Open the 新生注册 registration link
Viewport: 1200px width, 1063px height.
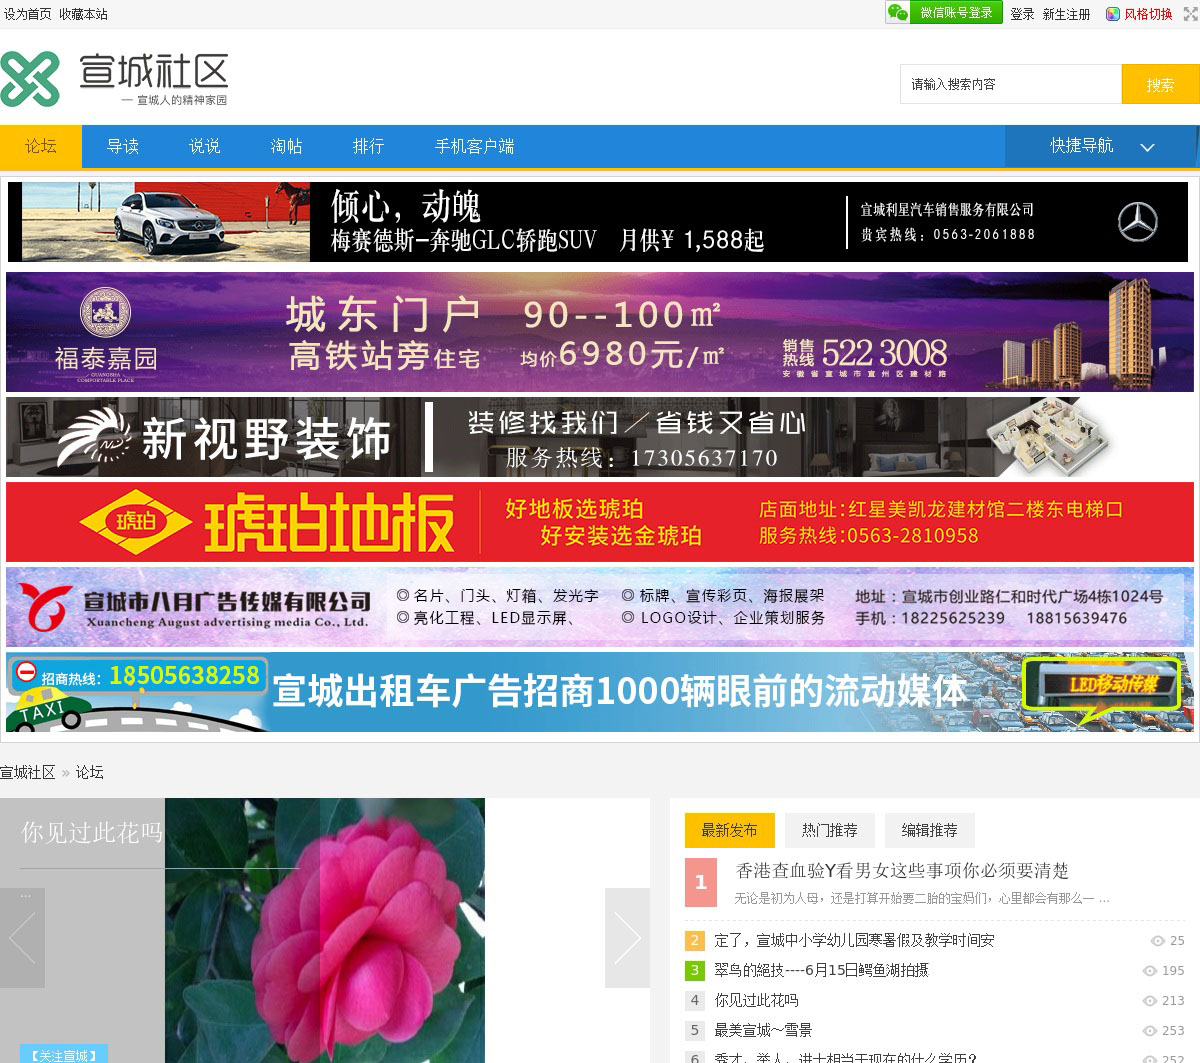click(1066, 14)
